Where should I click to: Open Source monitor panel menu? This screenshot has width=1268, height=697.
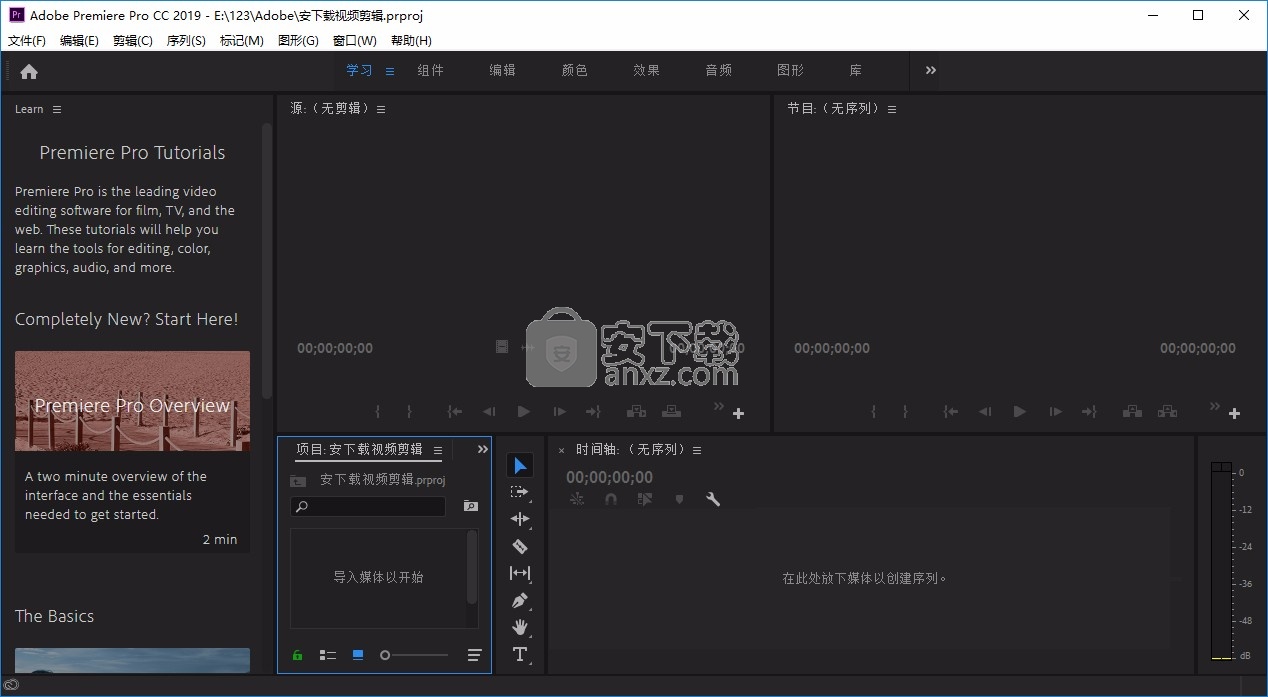click(x=381, y=109)
